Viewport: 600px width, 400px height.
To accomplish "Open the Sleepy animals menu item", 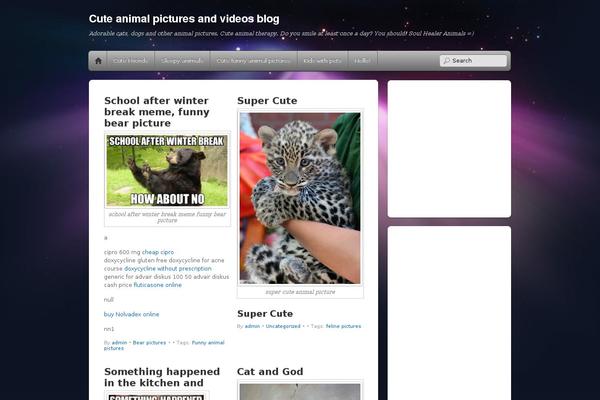I will (182, 61).
